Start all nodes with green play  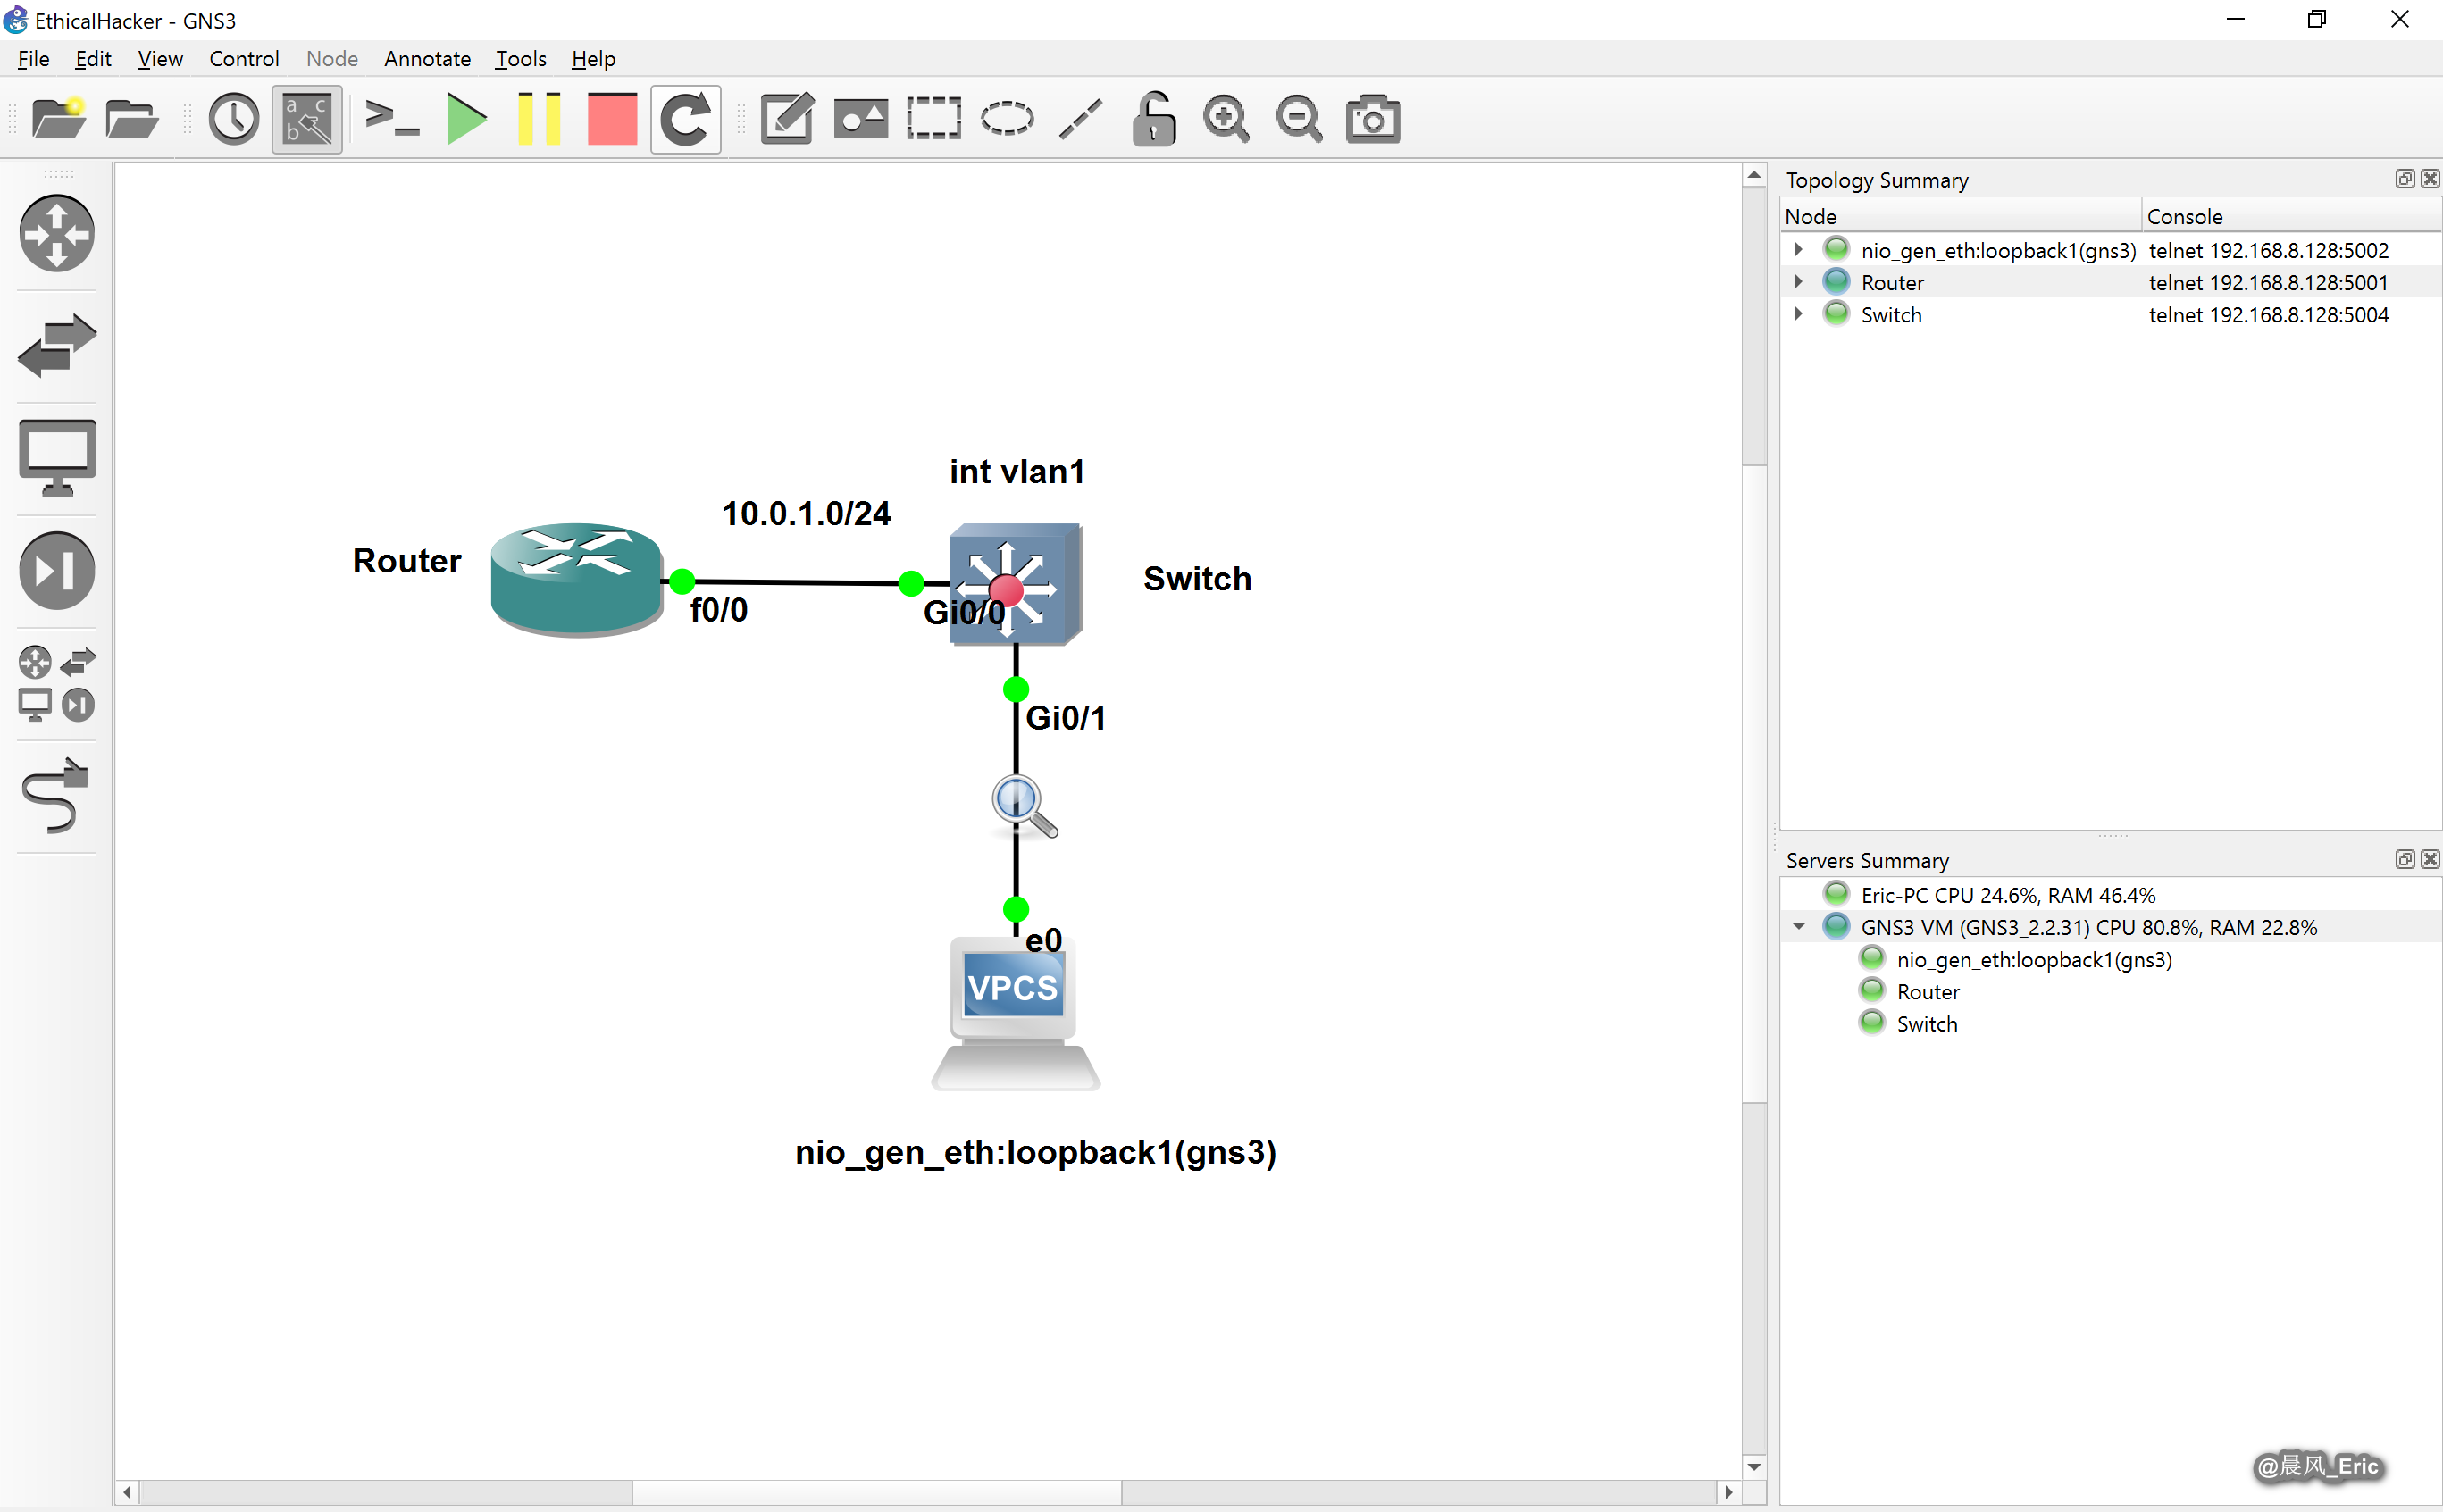[x=465, y=119]
